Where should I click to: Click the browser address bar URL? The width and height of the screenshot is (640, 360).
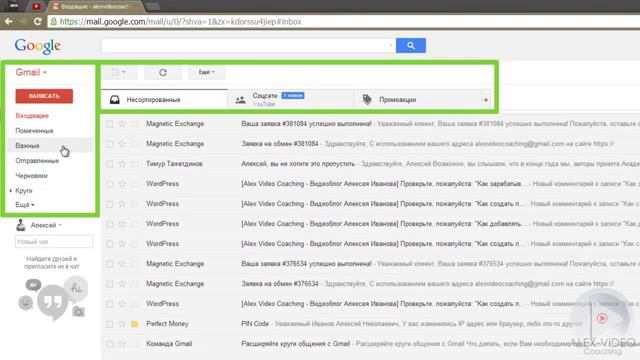click(180, 22)
